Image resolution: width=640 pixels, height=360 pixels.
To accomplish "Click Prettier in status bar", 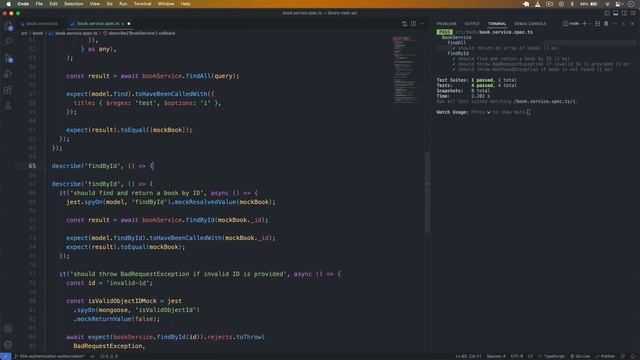I will pyautogui.click(x=605, y=356).
